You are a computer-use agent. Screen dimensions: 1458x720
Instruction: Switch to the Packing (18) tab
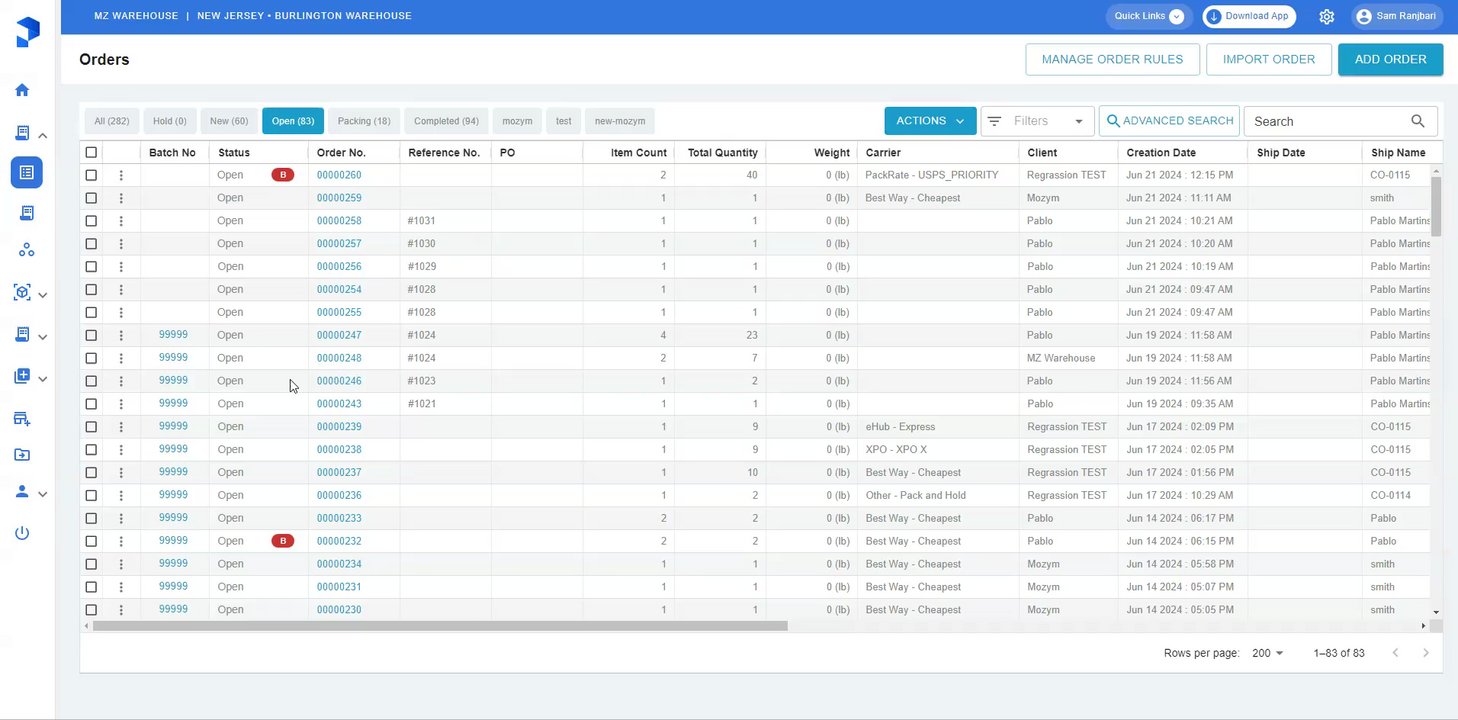click(x=364, y=121)
